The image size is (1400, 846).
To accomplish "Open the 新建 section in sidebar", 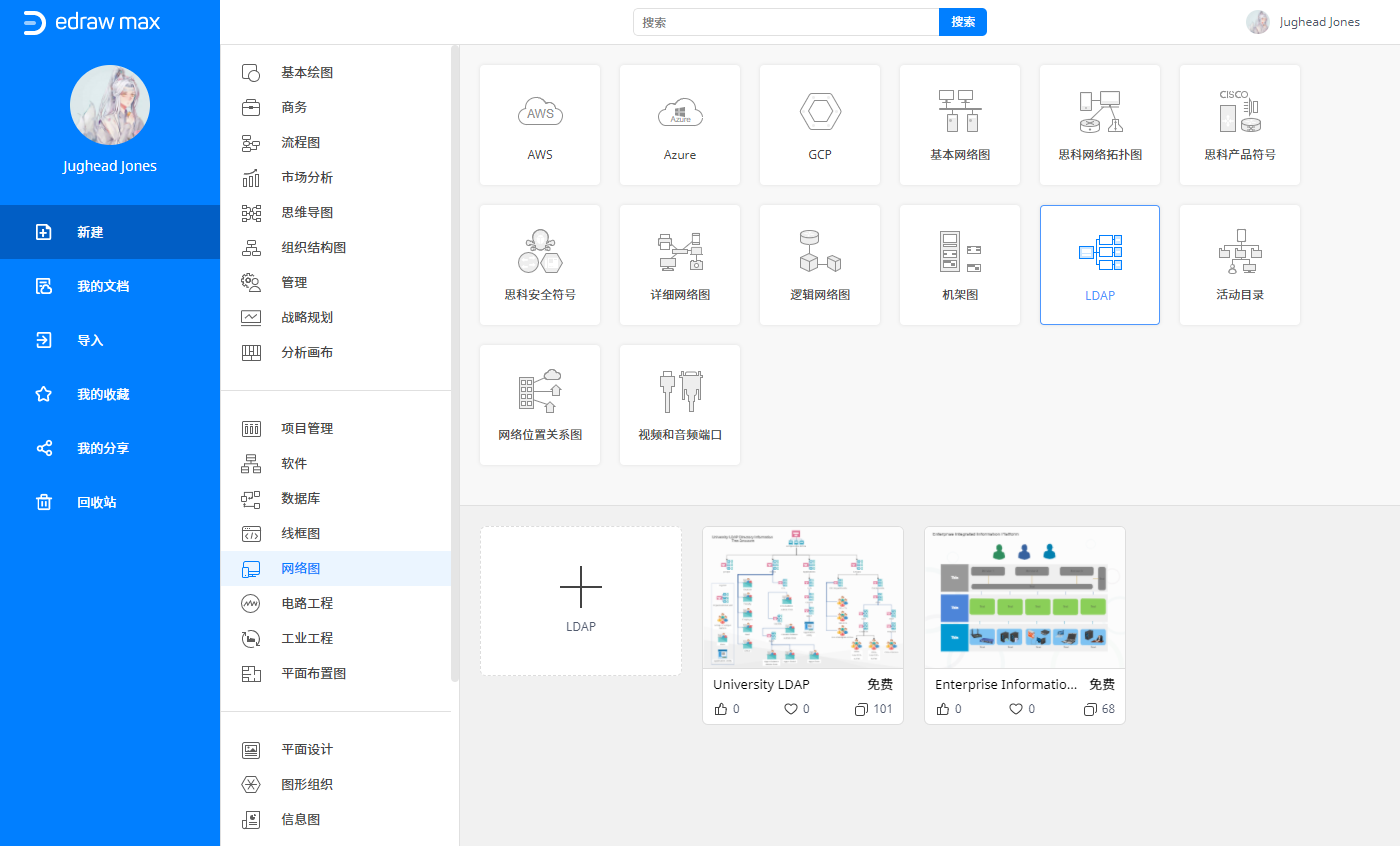I will 110,232.
